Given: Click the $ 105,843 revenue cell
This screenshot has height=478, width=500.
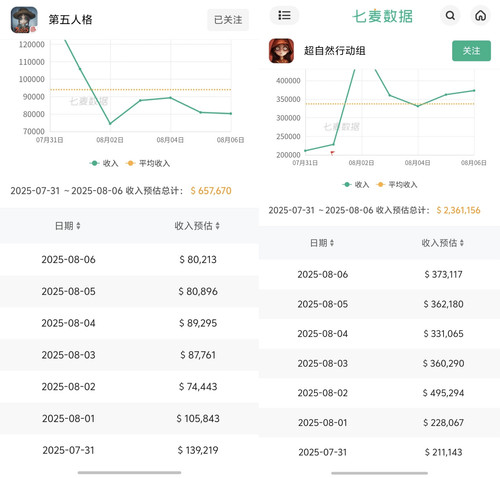Looking at the screenshot, I should click(198, 418).
